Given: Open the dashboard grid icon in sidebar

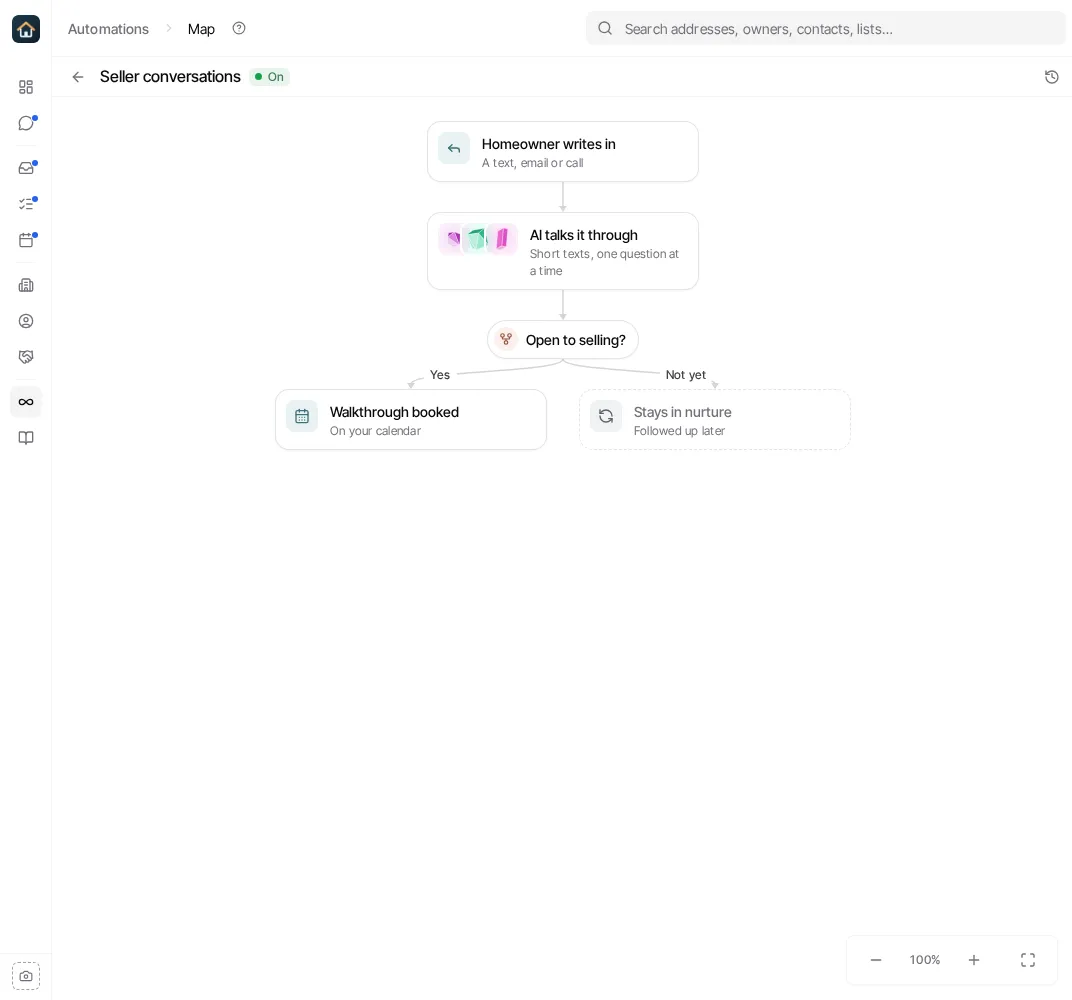Looking at the screenshot, I should (26, 87).
